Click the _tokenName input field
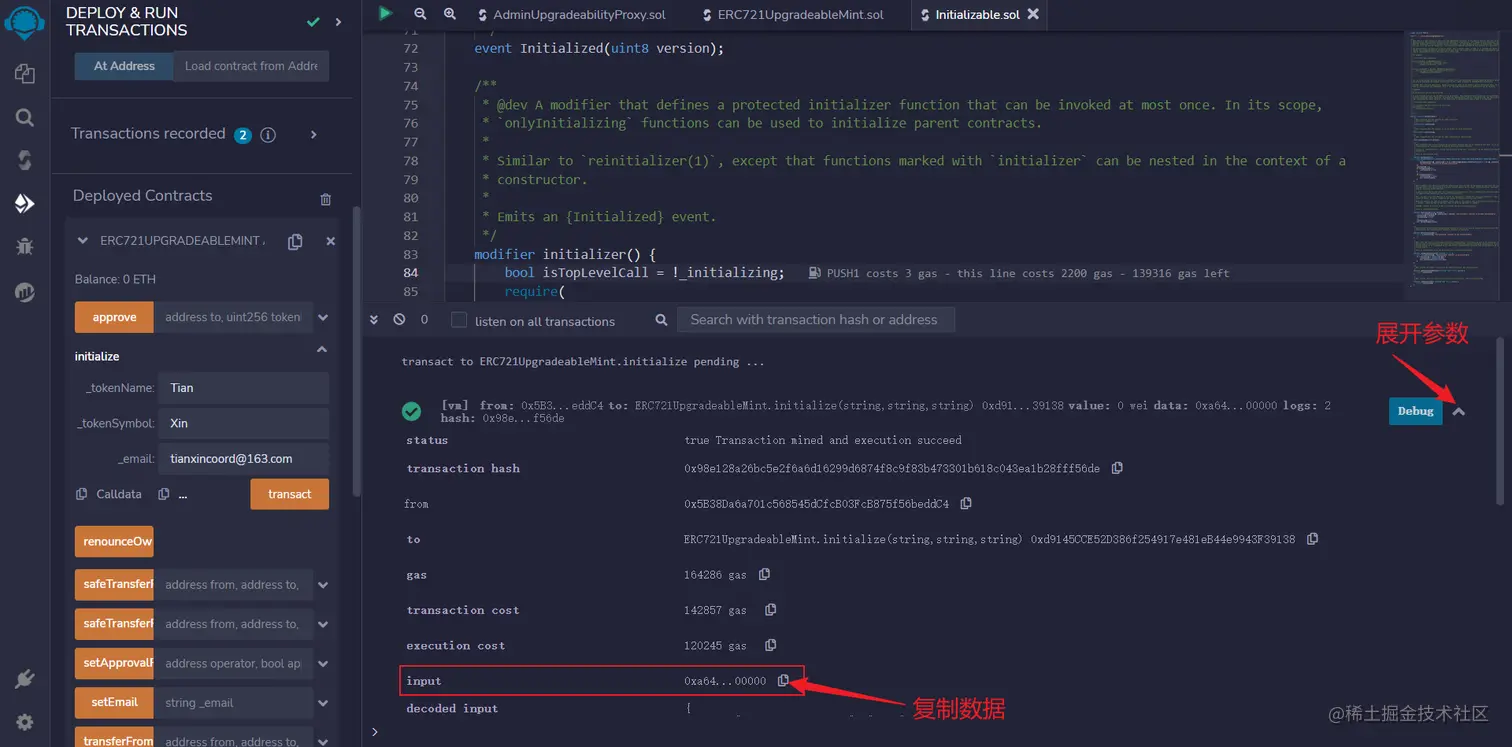This screenshot has height=747, width=1512. pos(243,388)
